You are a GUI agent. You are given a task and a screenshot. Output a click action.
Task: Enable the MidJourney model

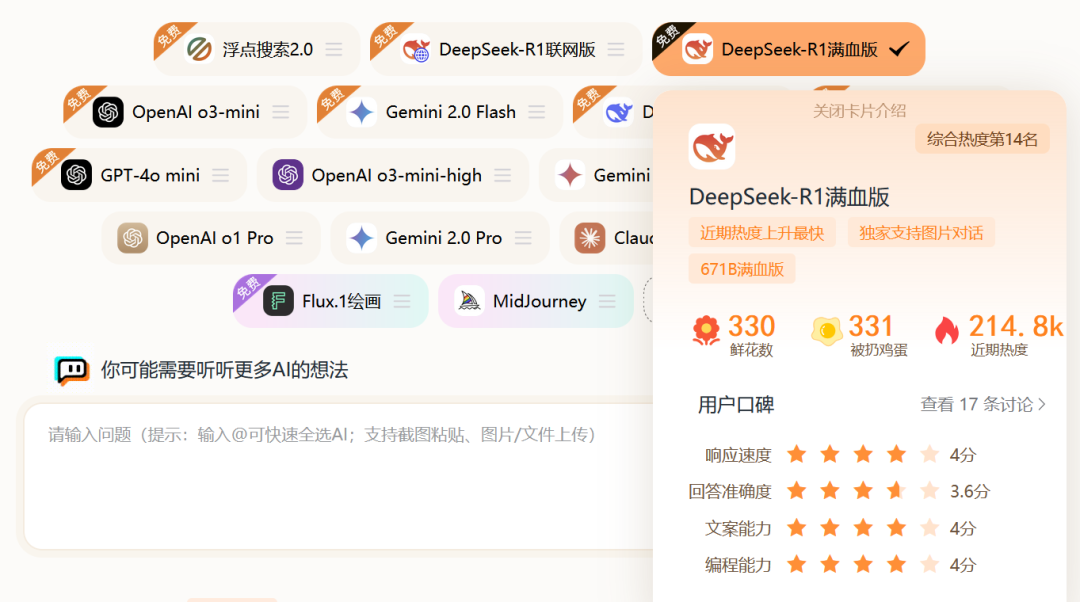point(536,301)
